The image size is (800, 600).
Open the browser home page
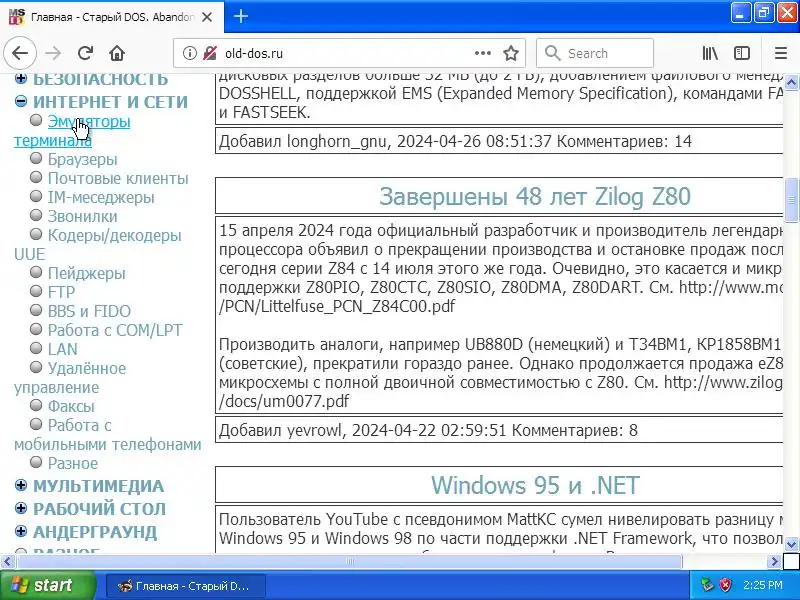click(x=117, y=53)
